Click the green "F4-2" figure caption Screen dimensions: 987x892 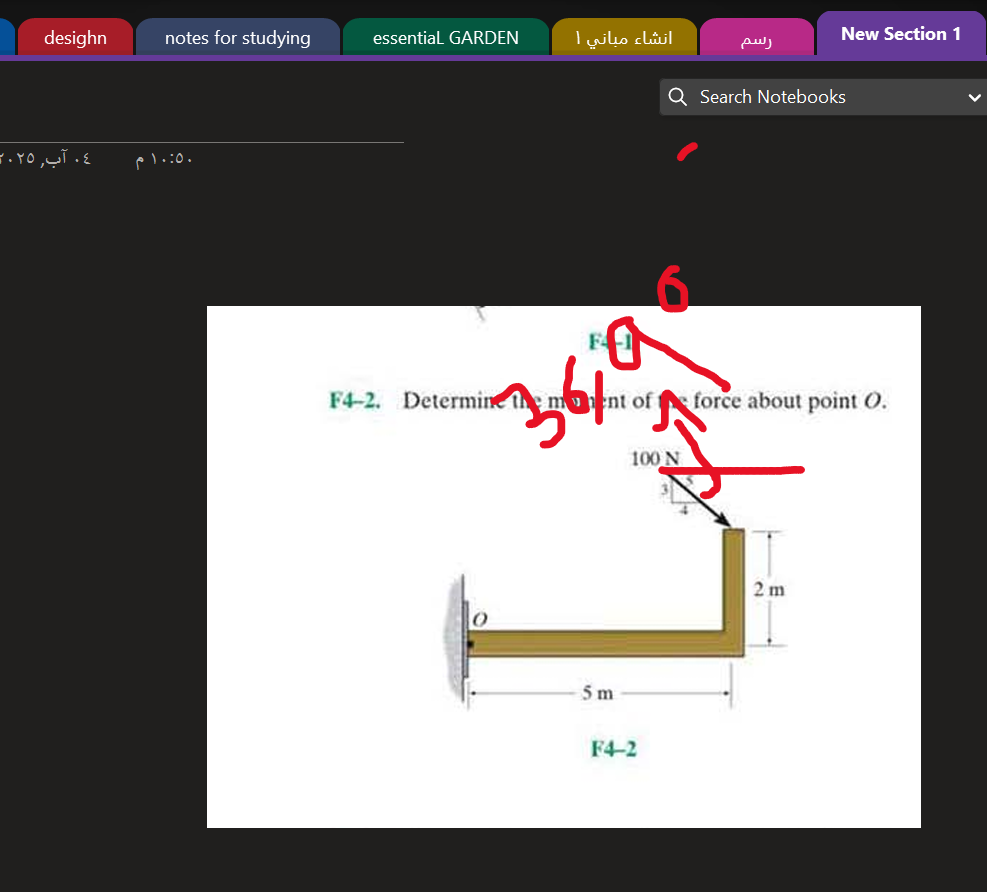click(x=612, y=747)
